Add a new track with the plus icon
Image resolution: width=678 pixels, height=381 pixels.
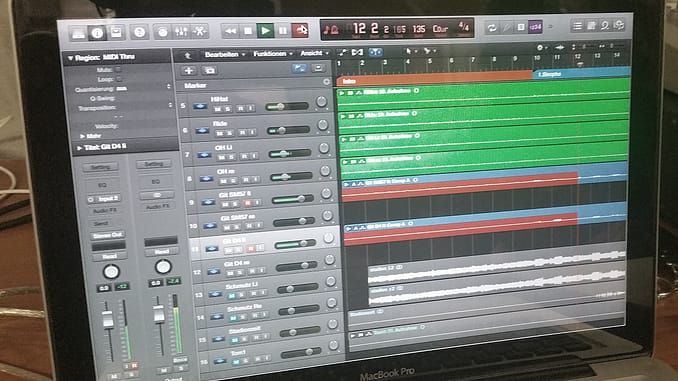pos(189,70)
